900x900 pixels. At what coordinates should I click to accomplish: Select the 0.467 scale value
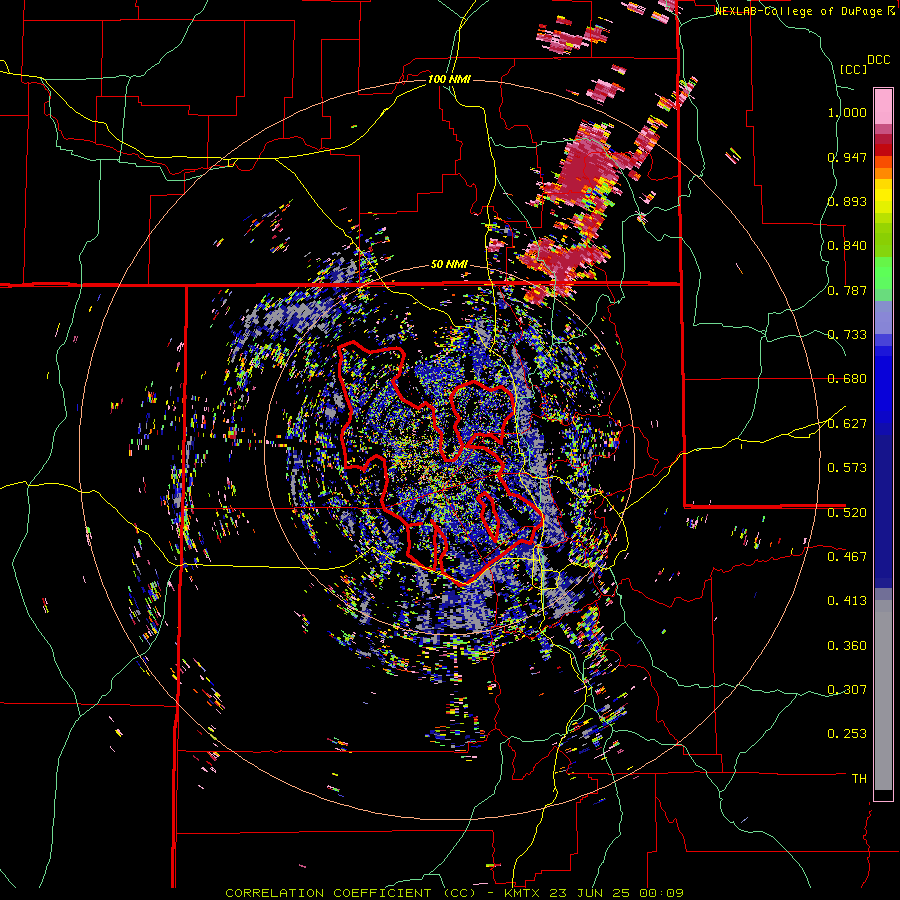tap(847, 557)
